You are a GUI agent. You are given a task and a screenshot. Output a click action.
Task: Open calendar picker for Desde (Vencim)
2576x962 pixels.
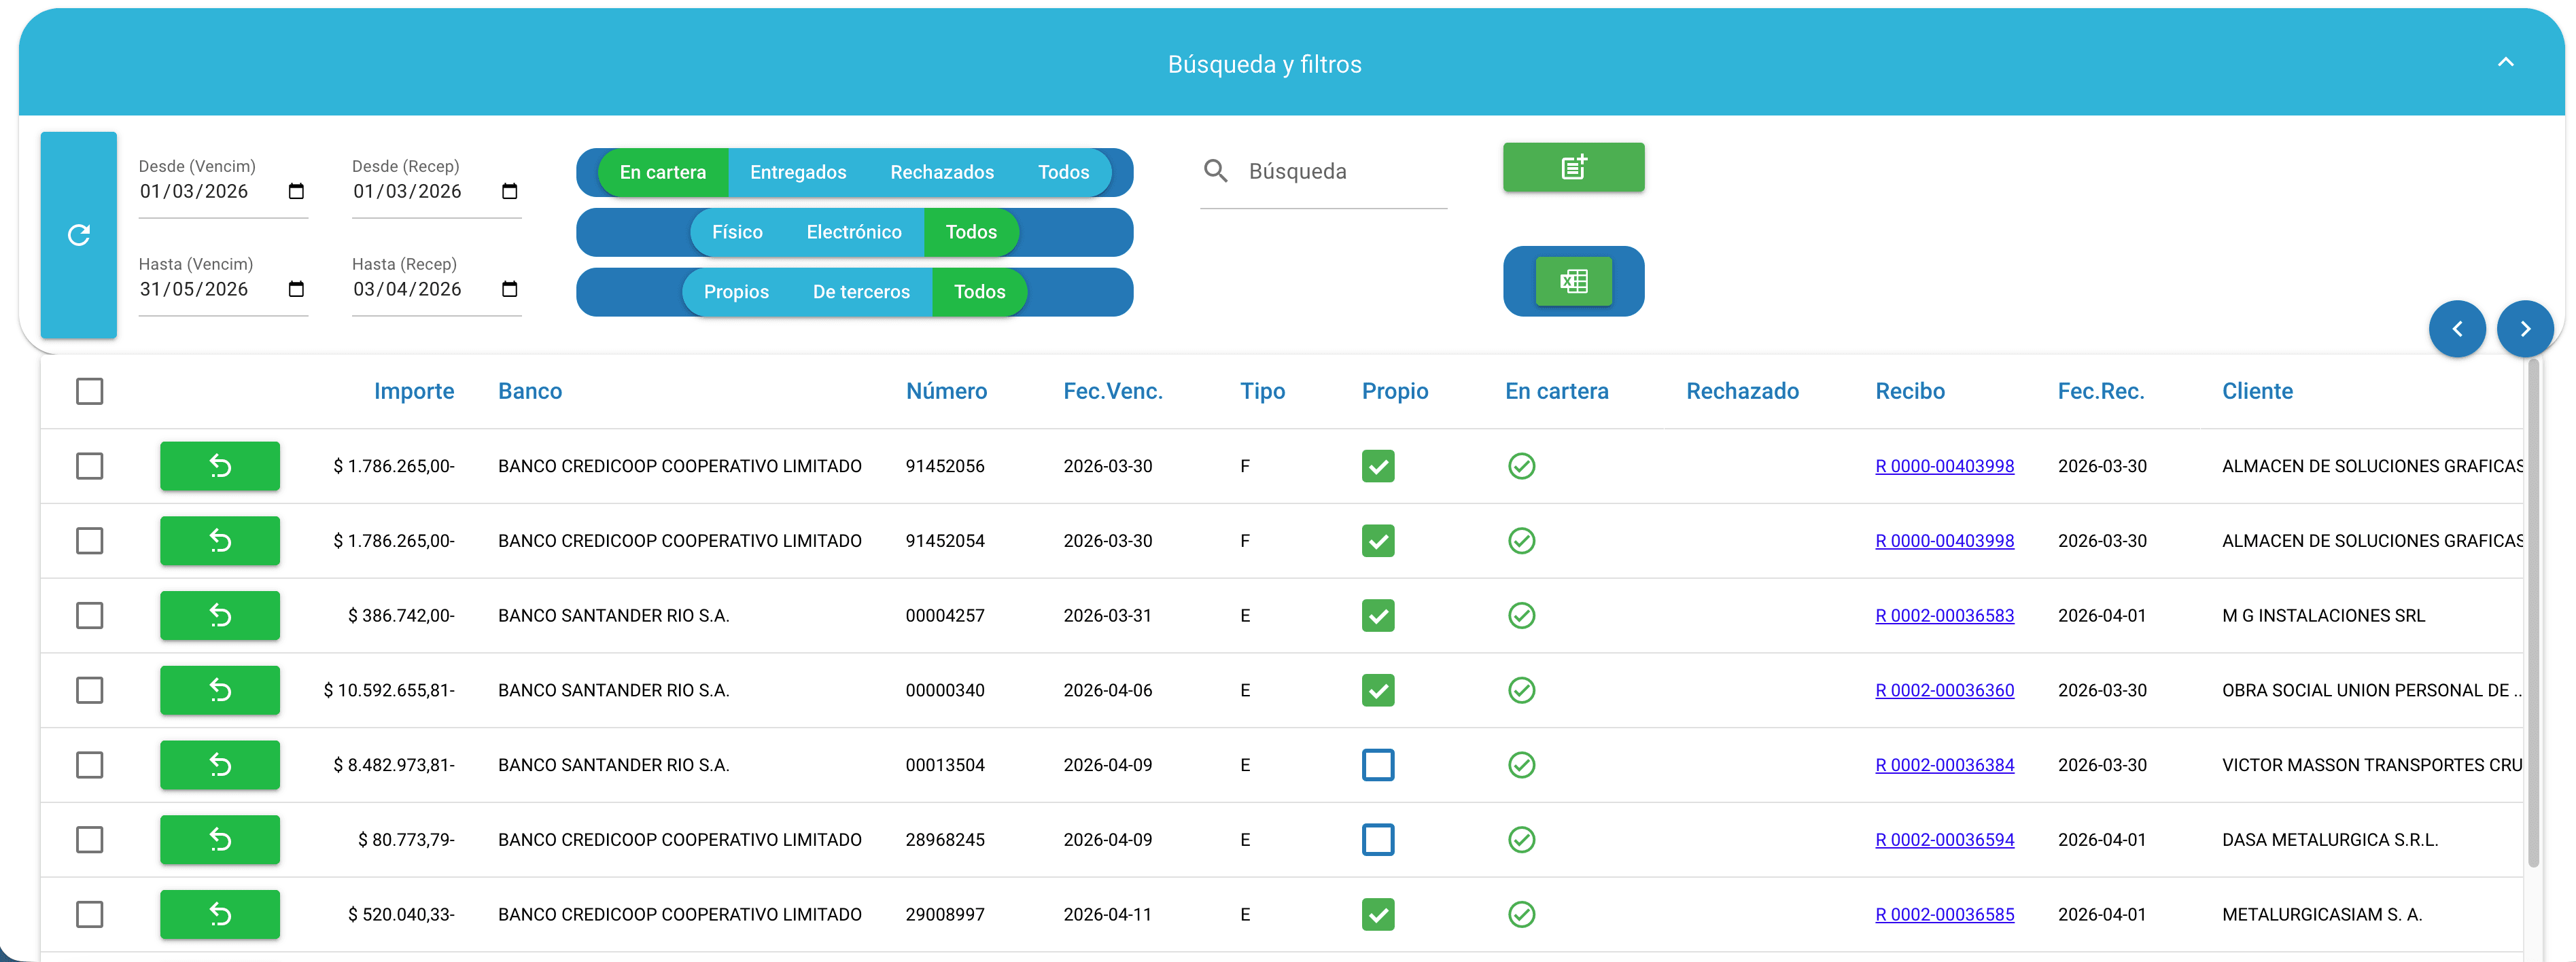[x=296, y=191]
